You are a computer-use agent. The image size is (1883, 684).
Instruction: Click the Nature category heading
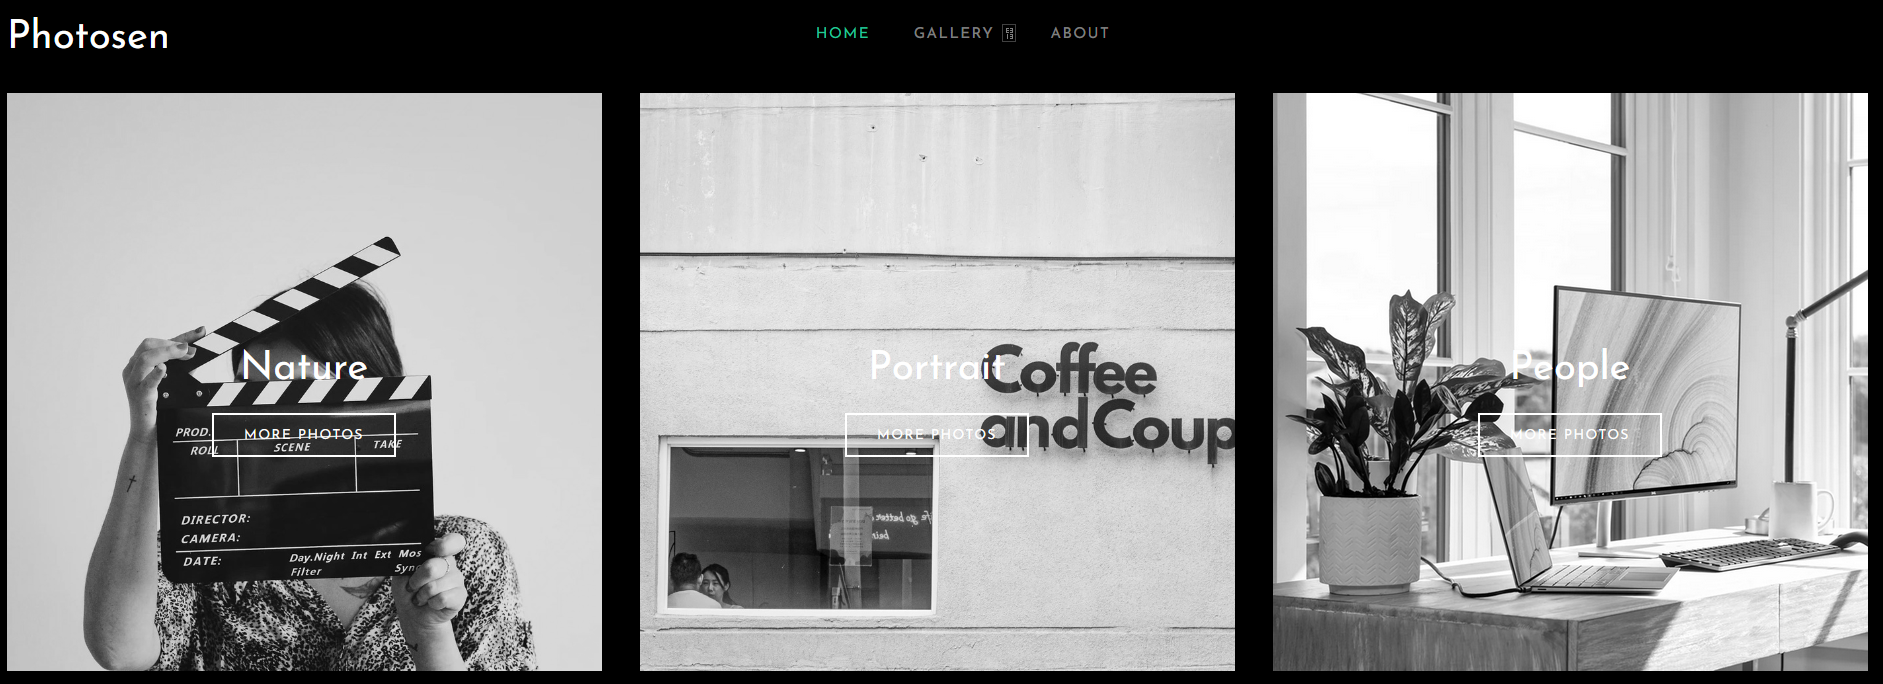point(304,366)
